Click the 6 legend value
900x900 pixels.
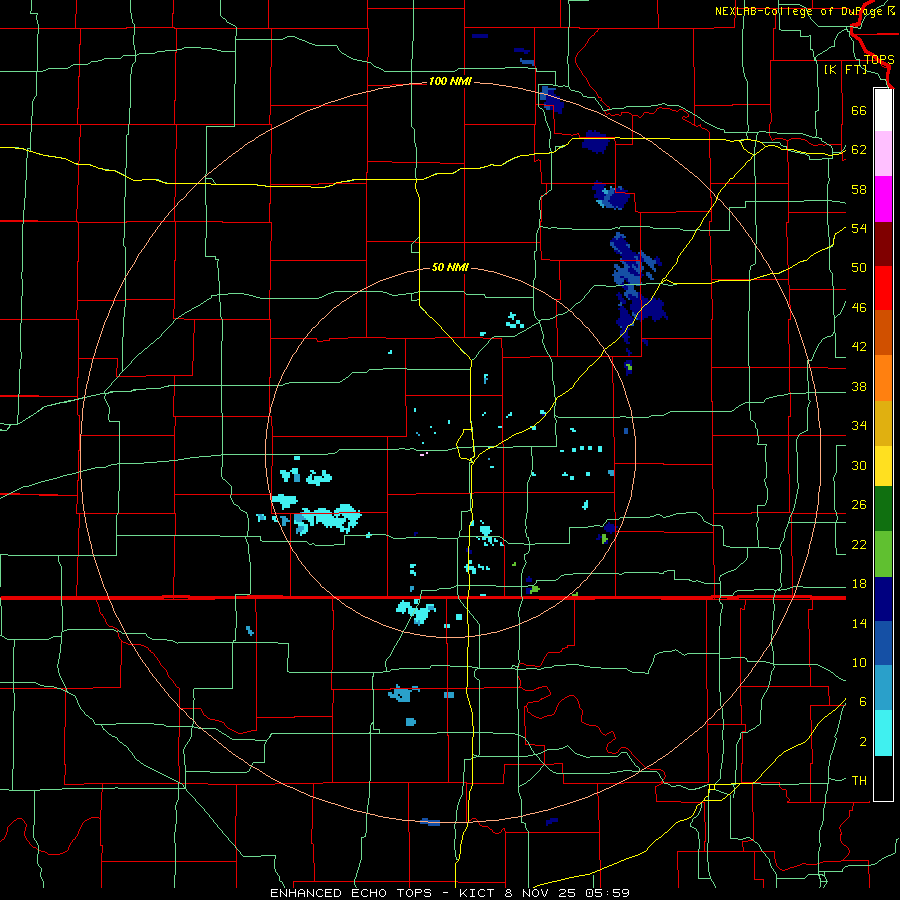pyautogui.click(x=863, y=702)
